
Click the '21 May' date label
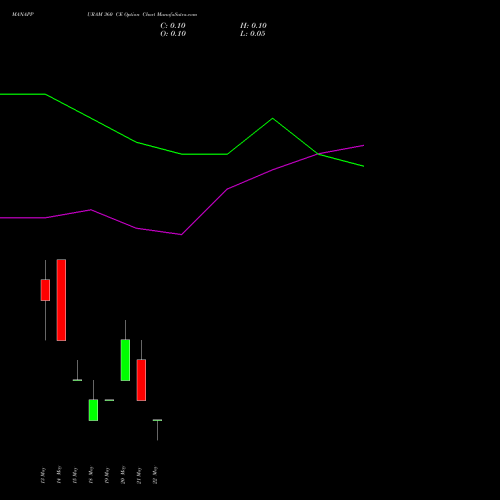(139, 475)
